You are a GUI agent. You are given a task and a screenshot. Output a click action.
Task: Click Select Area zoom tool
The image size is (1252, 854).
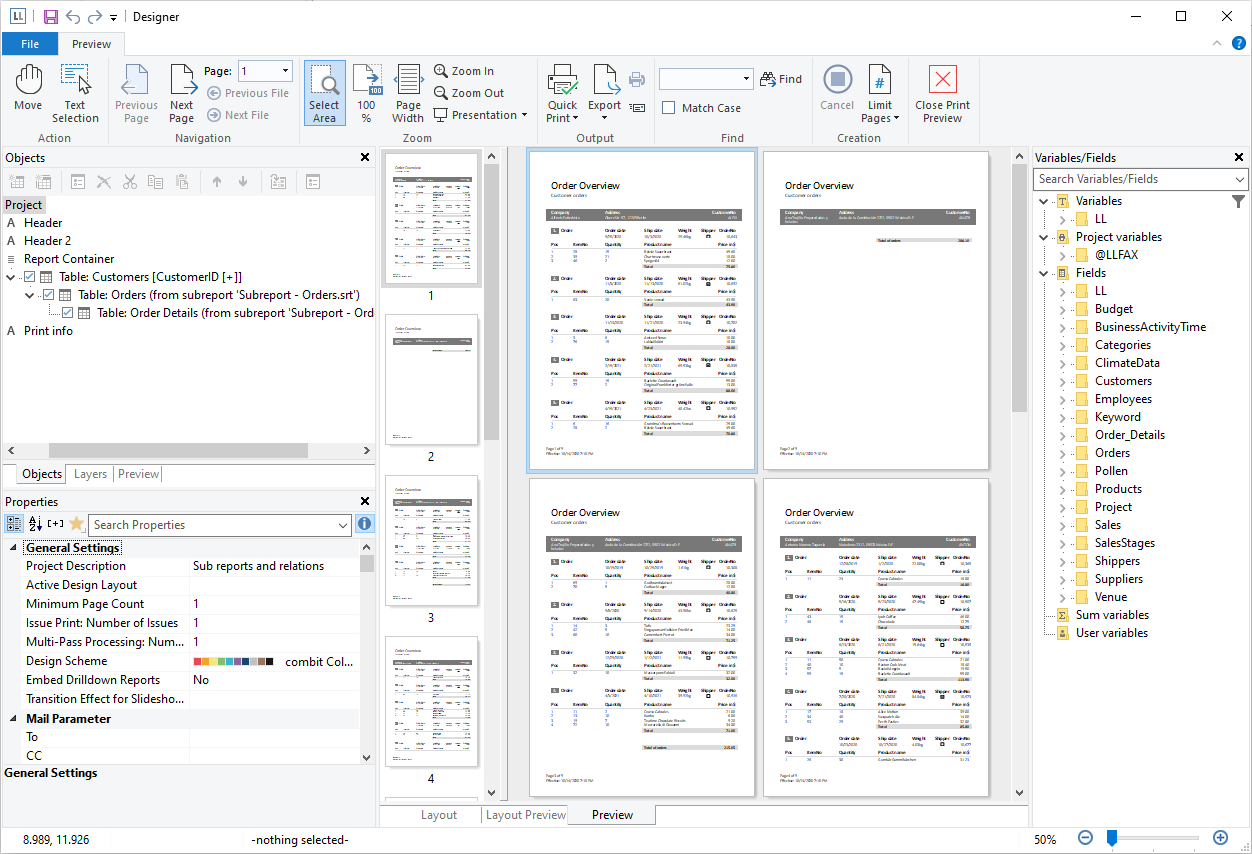[x=324, y=93]
